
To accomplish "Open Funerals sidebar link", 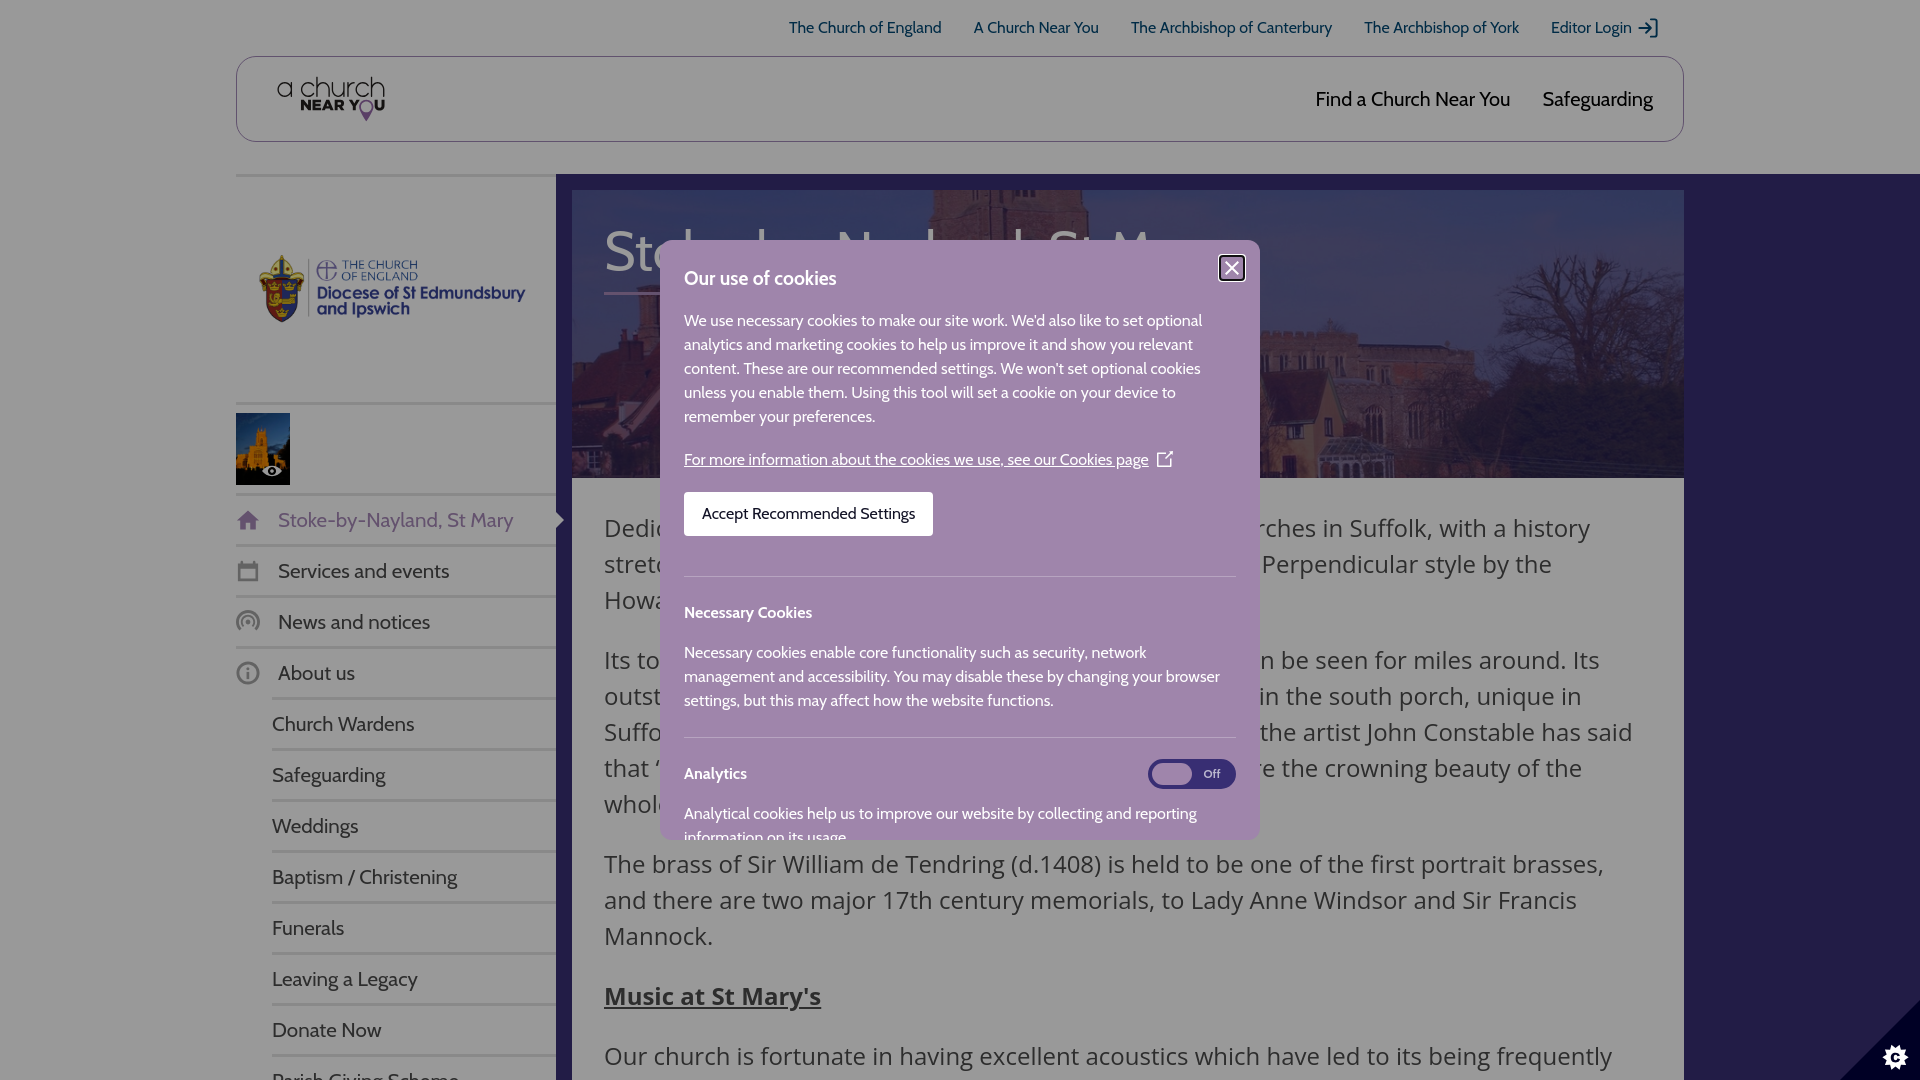I will pos(308,928).
